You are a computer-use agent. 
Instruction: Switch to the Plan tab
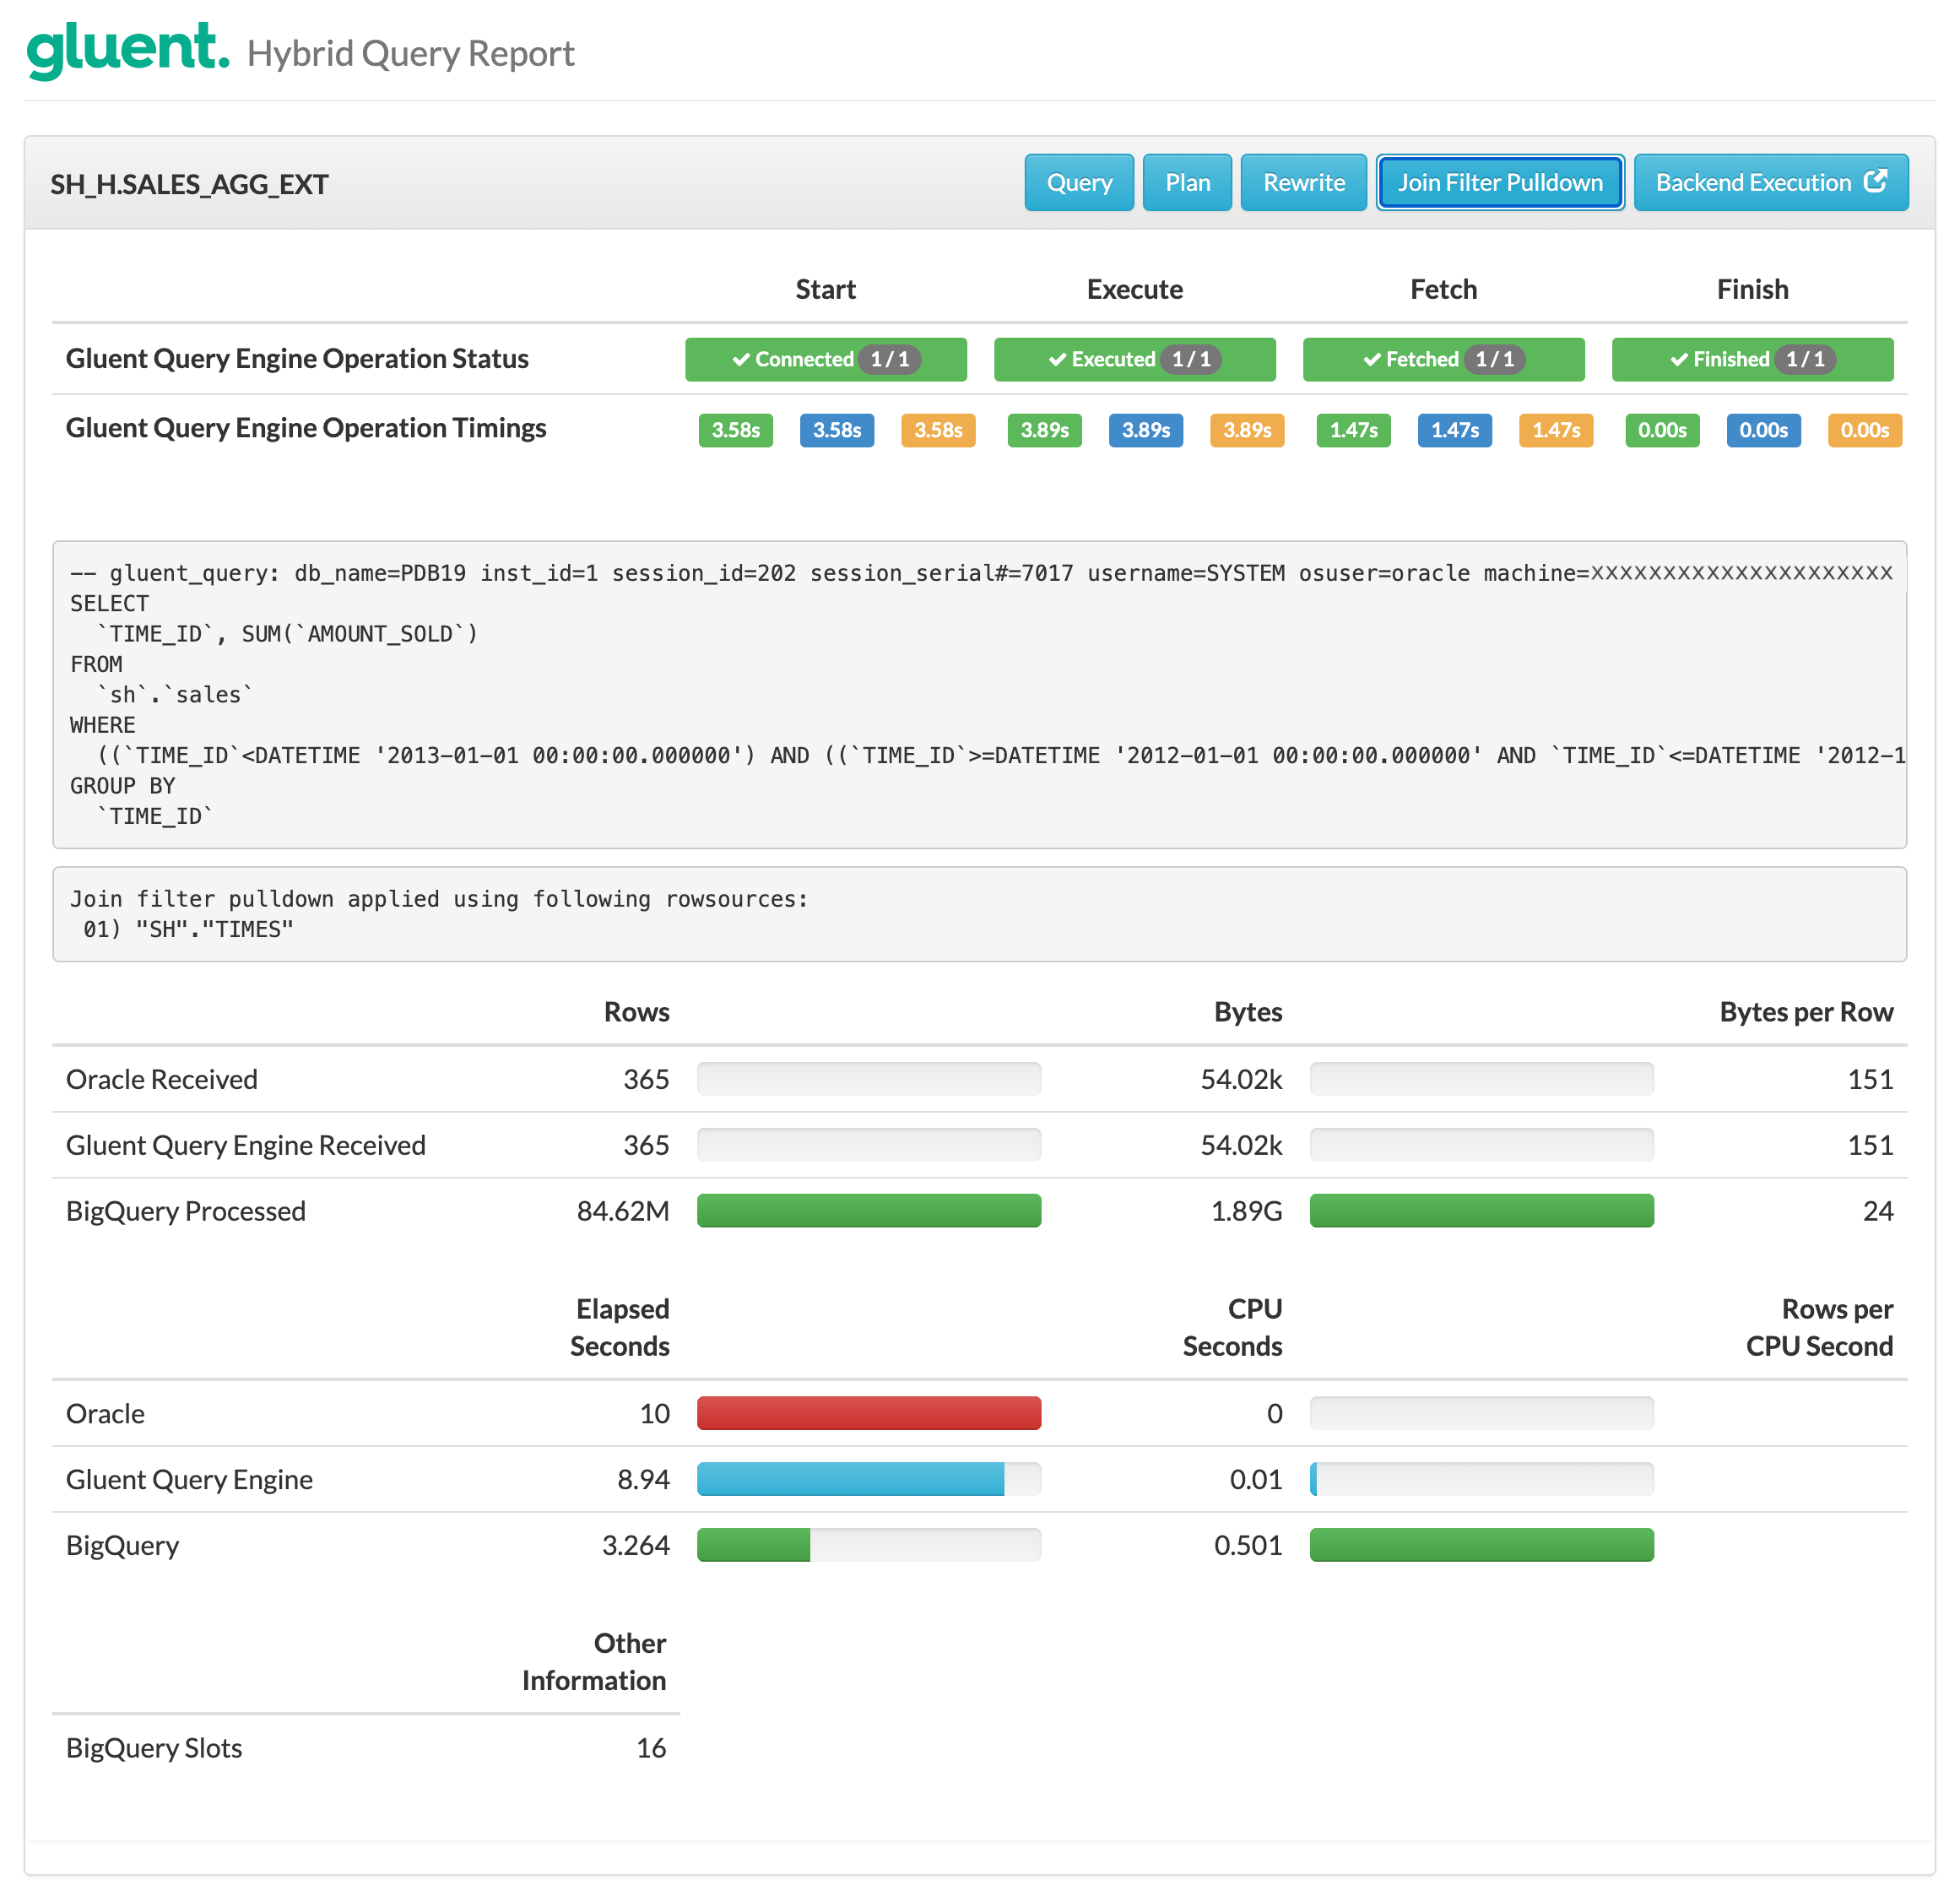(1187, 182)
